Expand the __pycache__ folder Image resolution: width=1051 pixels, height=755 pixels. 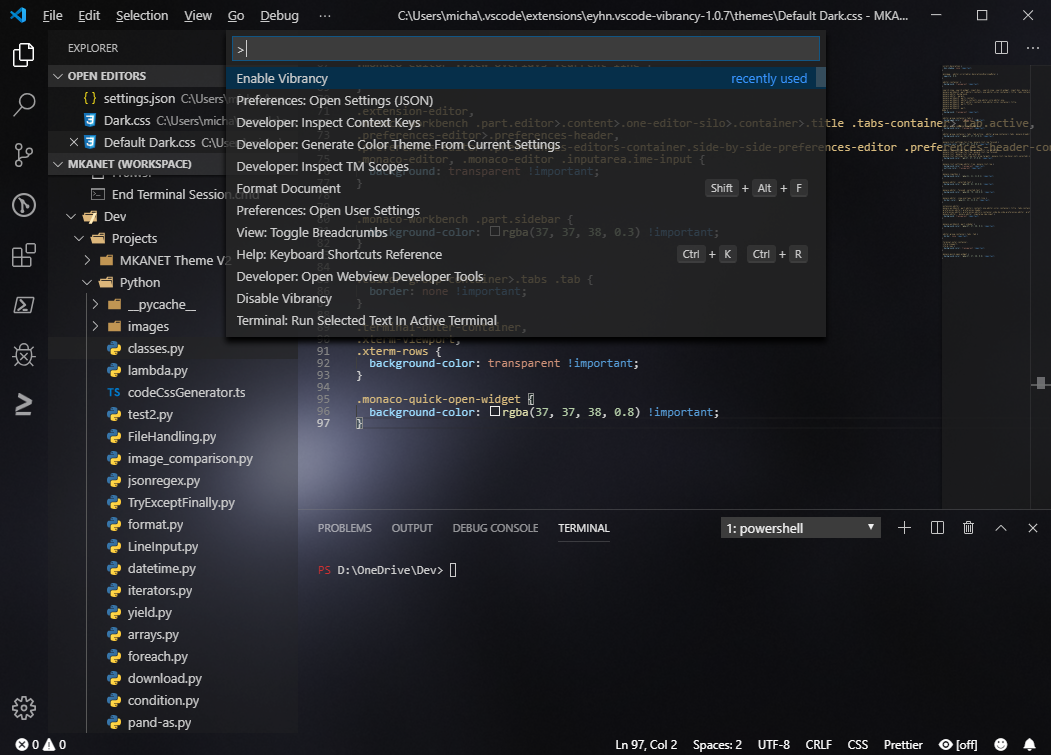95,304
